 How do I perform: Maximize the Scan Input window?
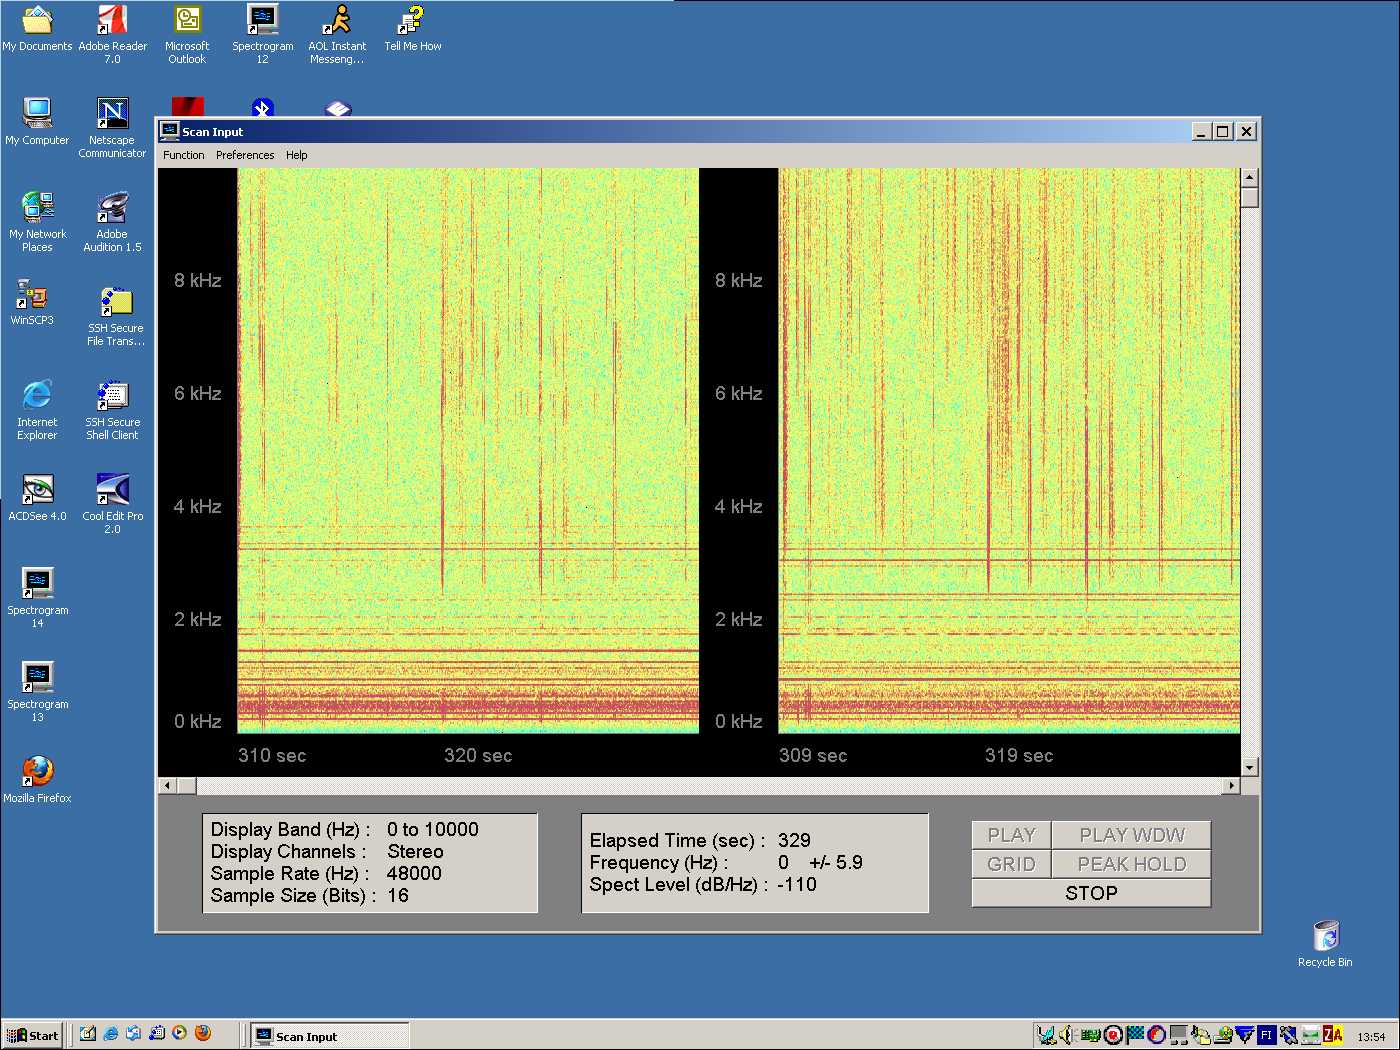pos(1224,131)
